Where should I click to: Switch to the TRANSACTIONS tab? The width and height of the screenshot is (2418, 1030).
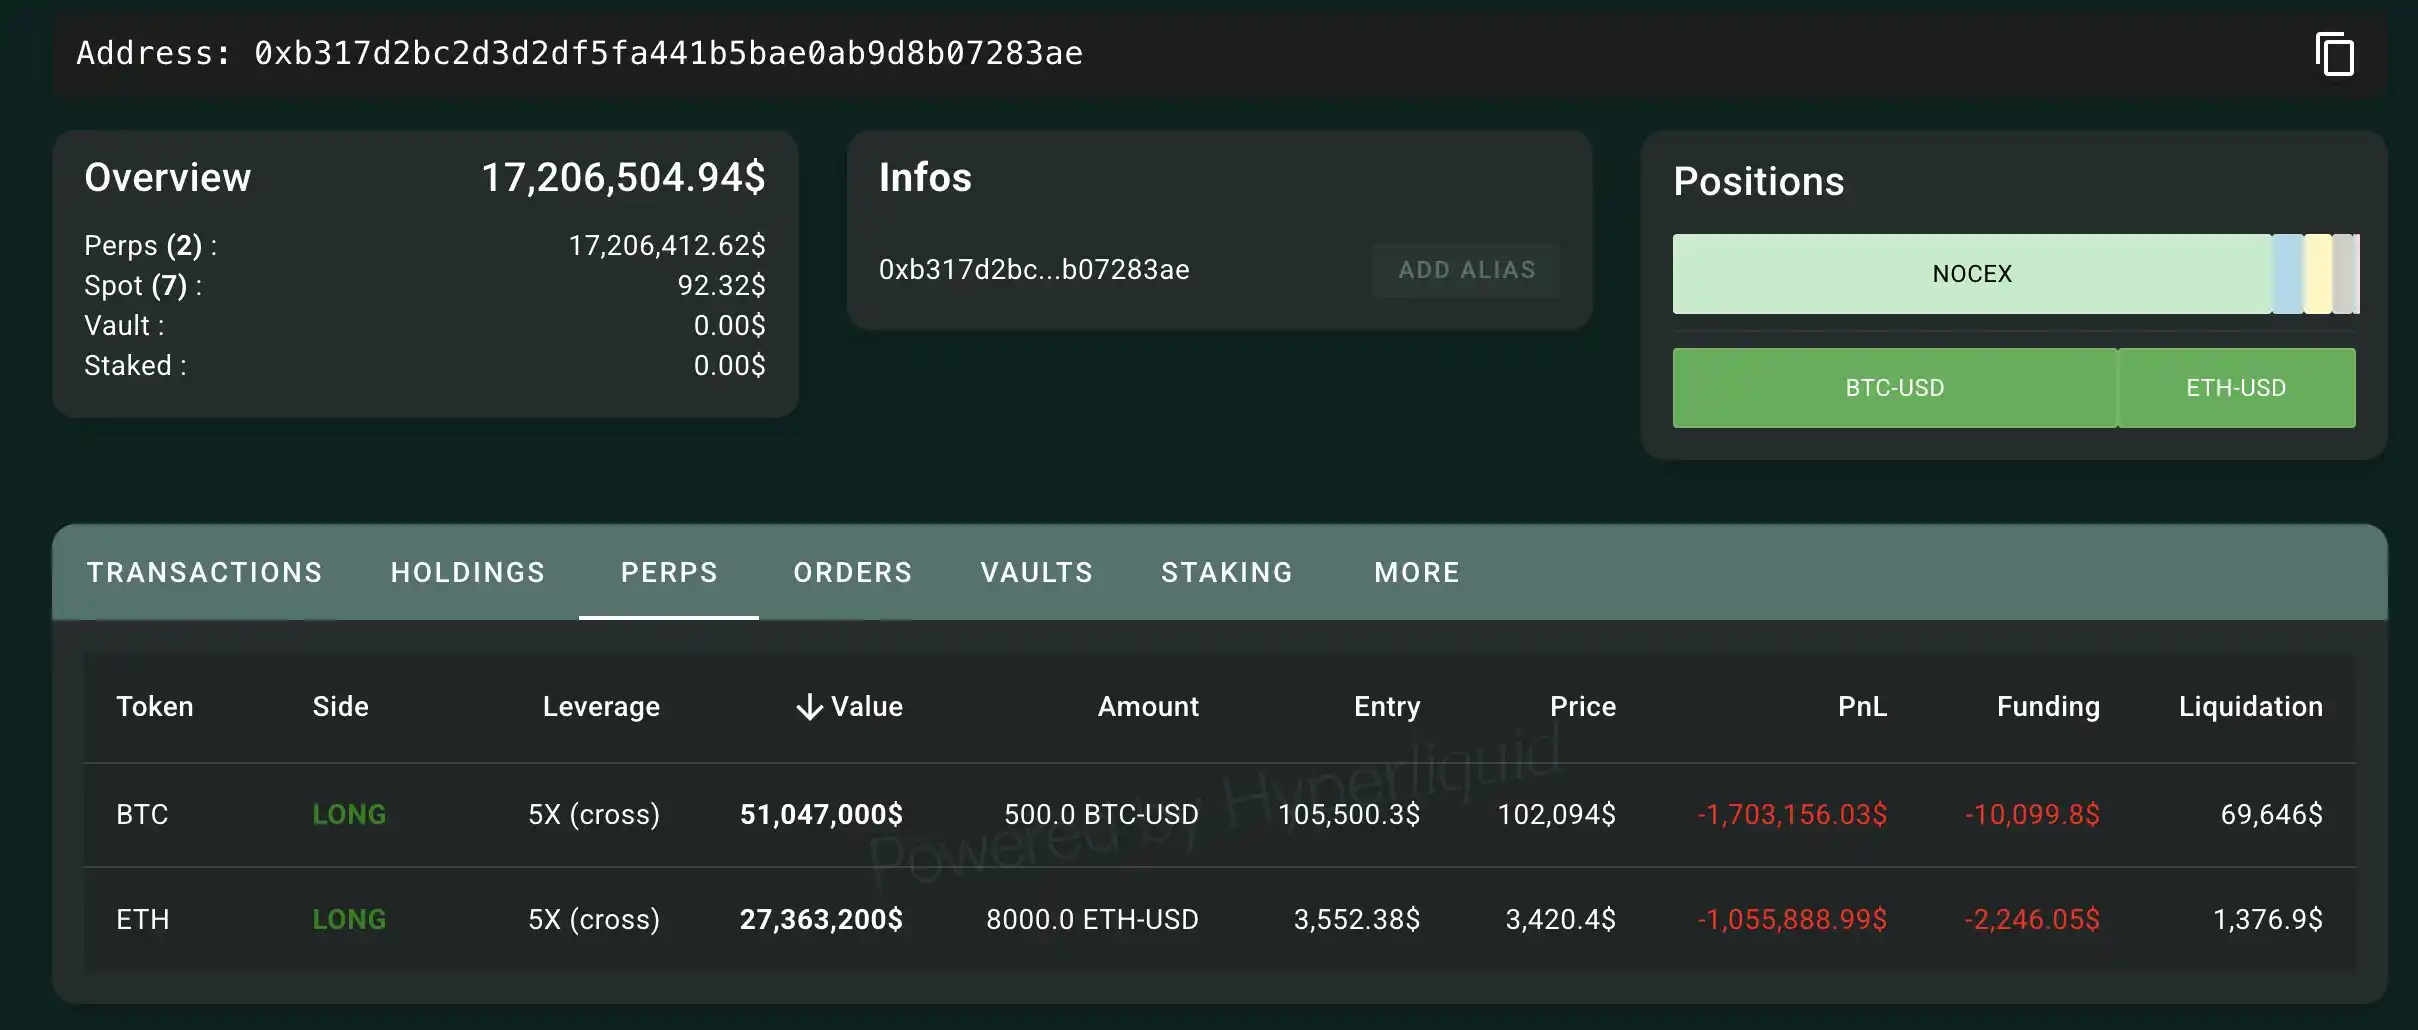coord(204,572)
